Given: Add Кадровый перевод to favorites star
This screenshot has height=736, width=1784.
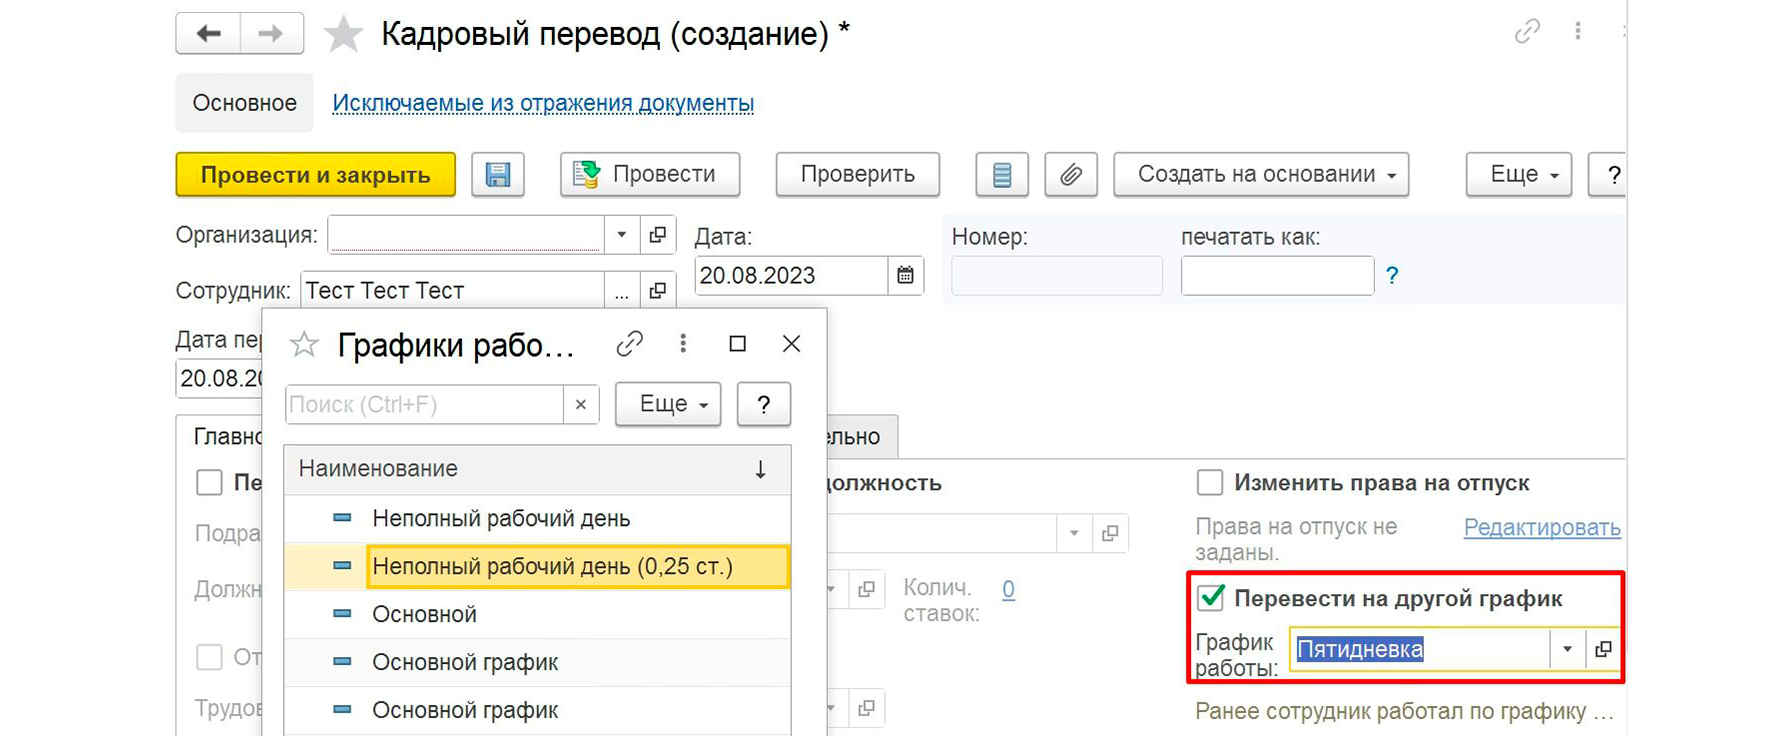Looking at the screenshot, I should coord(343,34).
